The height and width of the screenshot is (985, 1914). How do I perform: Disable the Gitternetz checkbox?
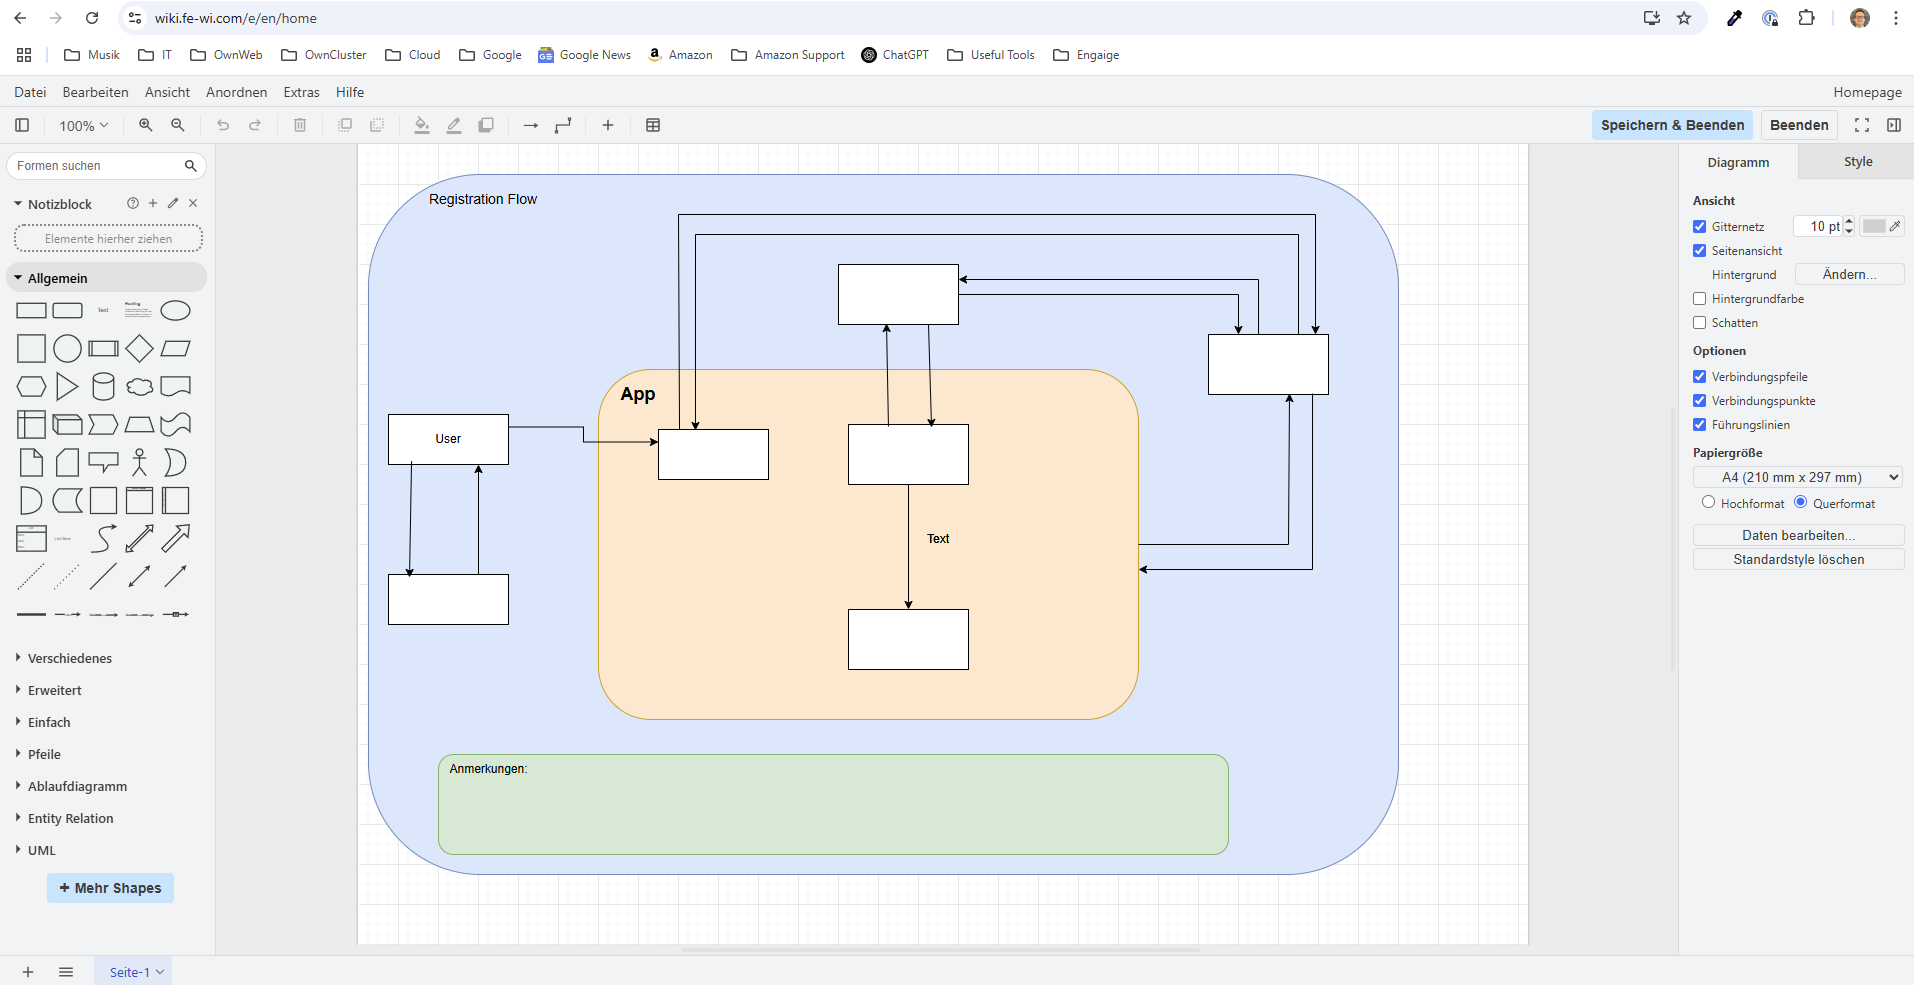tap(1700, 226)
